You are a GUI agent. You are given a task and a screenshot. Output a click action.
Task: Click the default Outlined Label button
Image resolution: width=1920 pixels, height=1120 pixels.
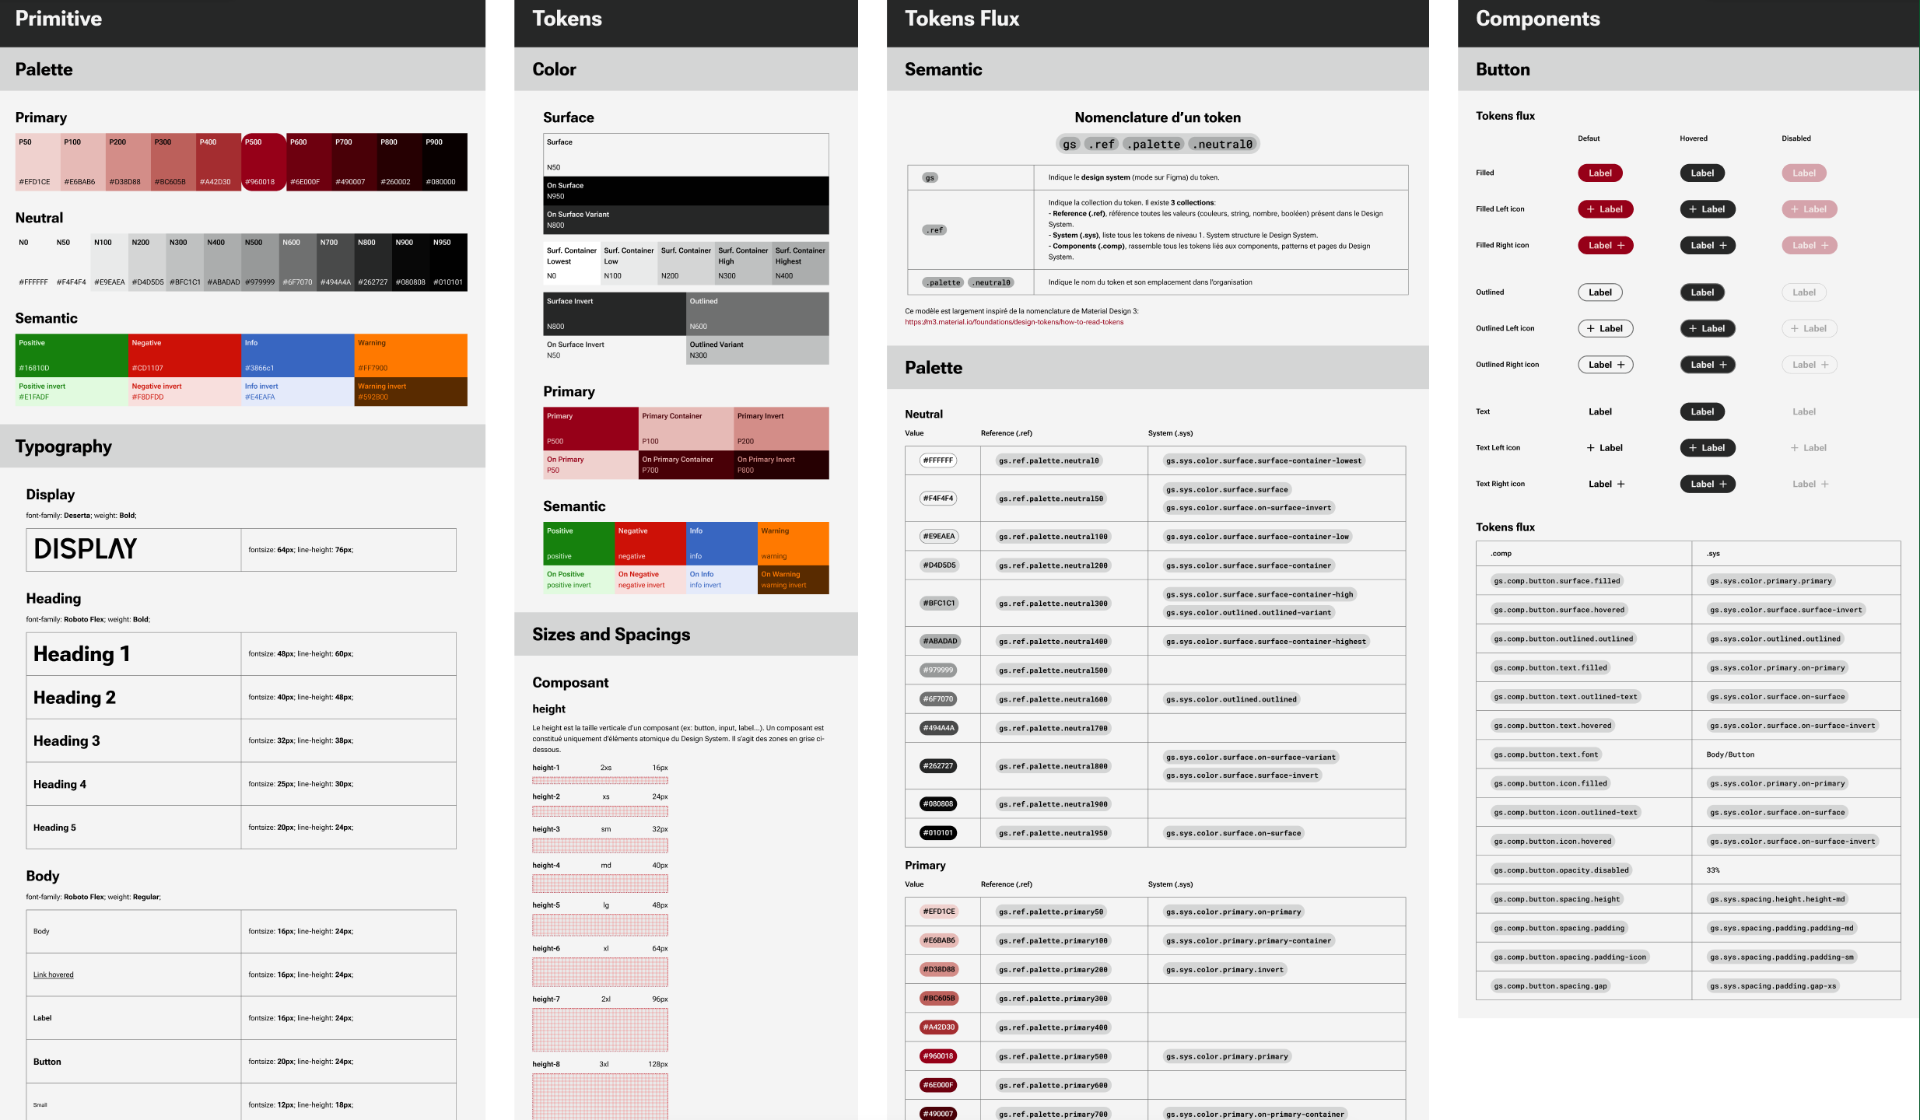pyautogui.click(x=1600, y=292)
